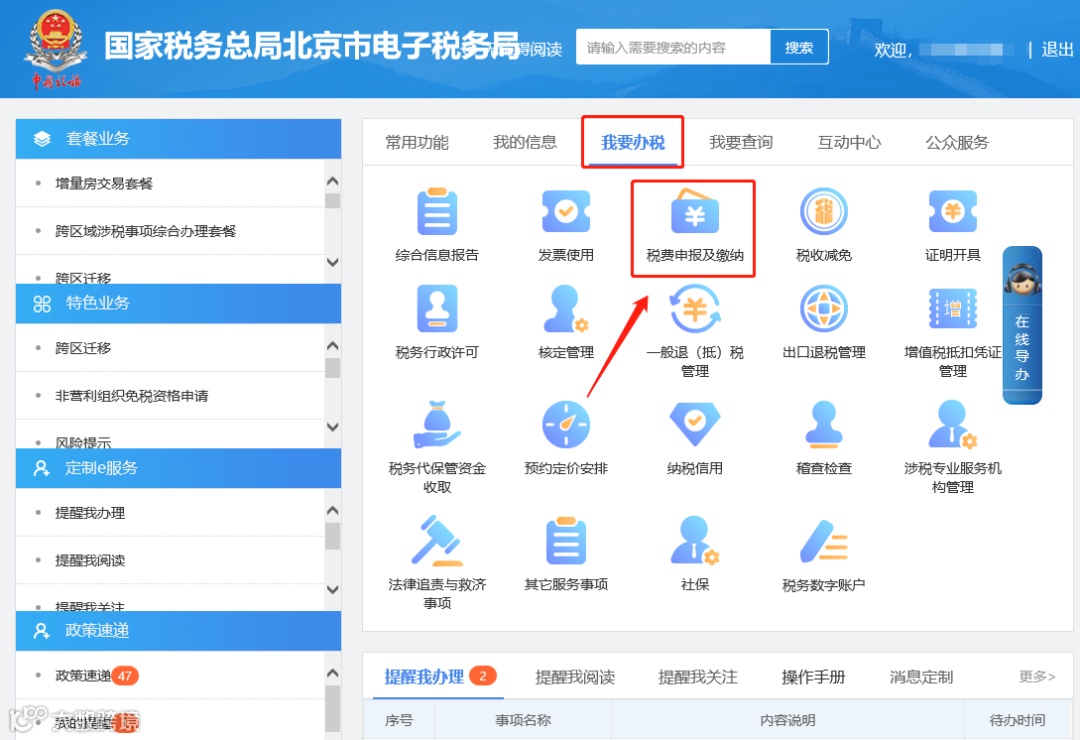Screen dimensions: 1080x740
Task: Click down arrow in 套餐业务 list
Action: [x=333, y=263]
